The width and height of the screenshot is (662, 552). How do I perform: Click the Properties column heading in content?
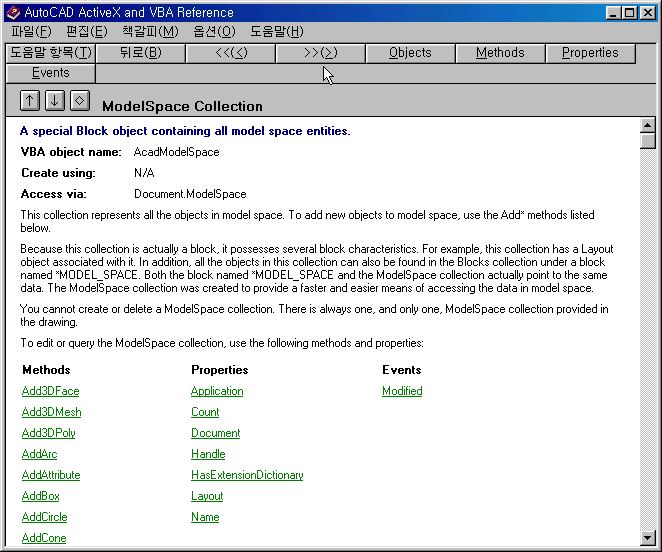[220, 370]
